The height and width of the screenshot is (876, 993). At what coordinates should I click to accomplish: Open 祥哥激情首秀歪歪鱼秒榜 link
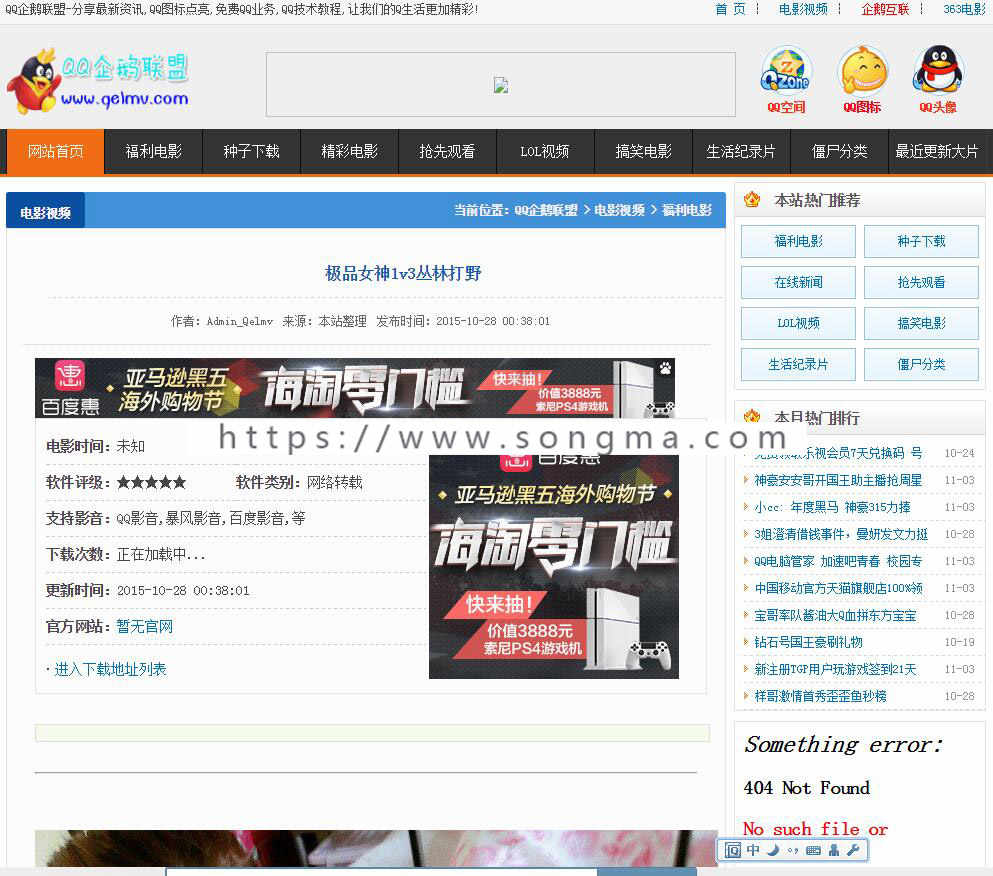(x=820, y=696)
